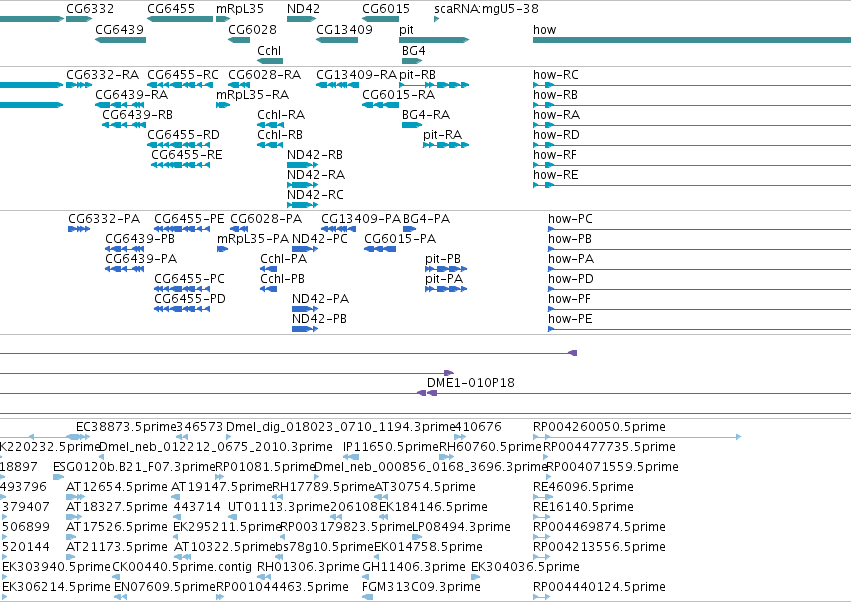Select transcript BG4-RA
Screen dimensions: 851x602
426,115
